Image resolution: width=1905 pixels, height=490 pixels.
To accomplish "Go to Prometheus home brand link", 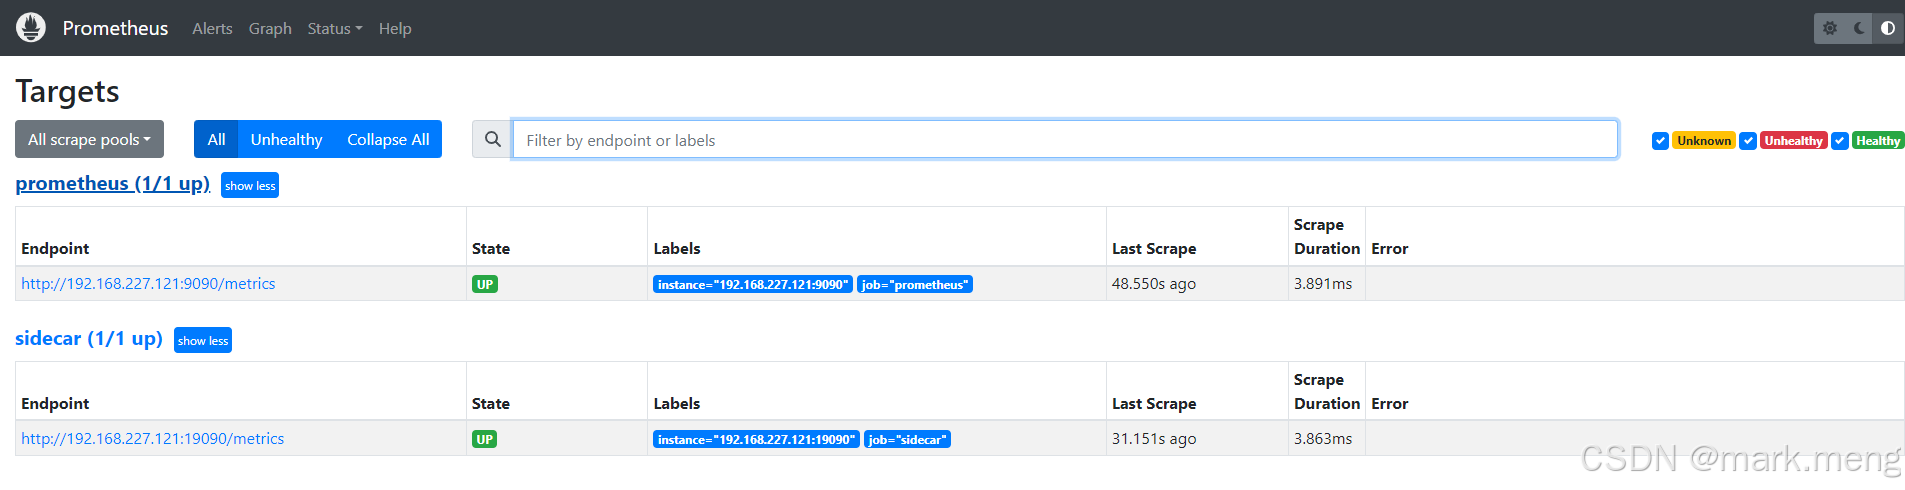I will [115, 28].
